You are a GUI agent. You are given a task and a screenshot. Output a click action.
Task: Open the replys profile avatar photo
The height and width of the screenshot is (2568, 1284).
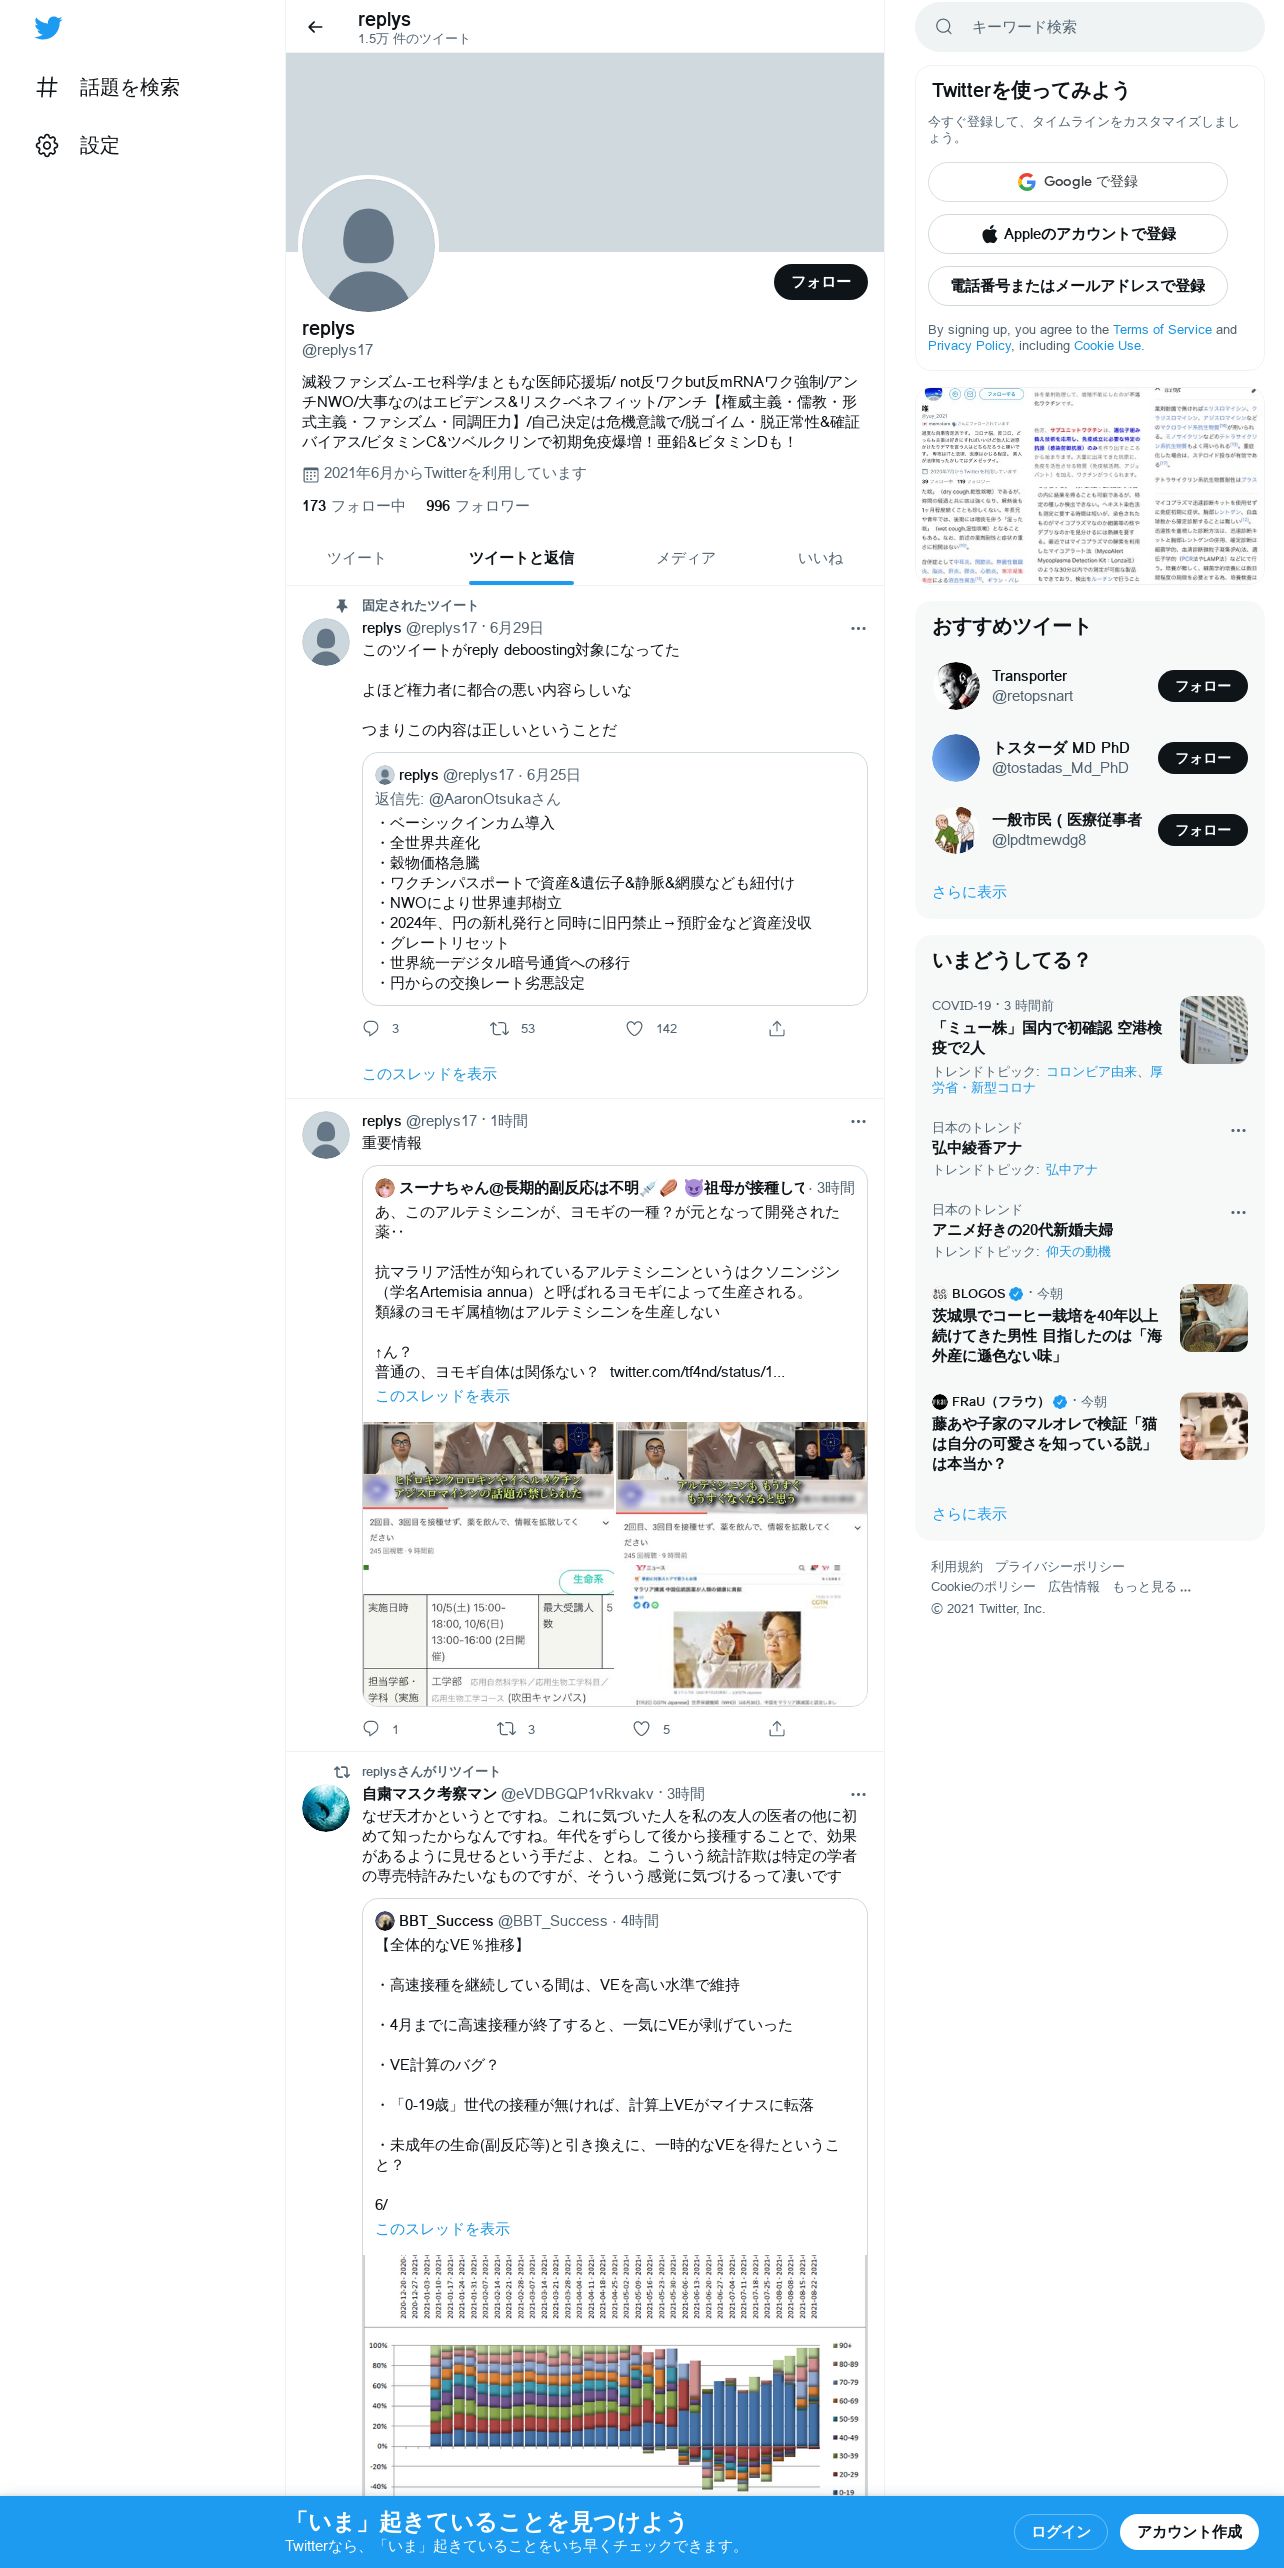pyautogui.click(x=368, y=244)
